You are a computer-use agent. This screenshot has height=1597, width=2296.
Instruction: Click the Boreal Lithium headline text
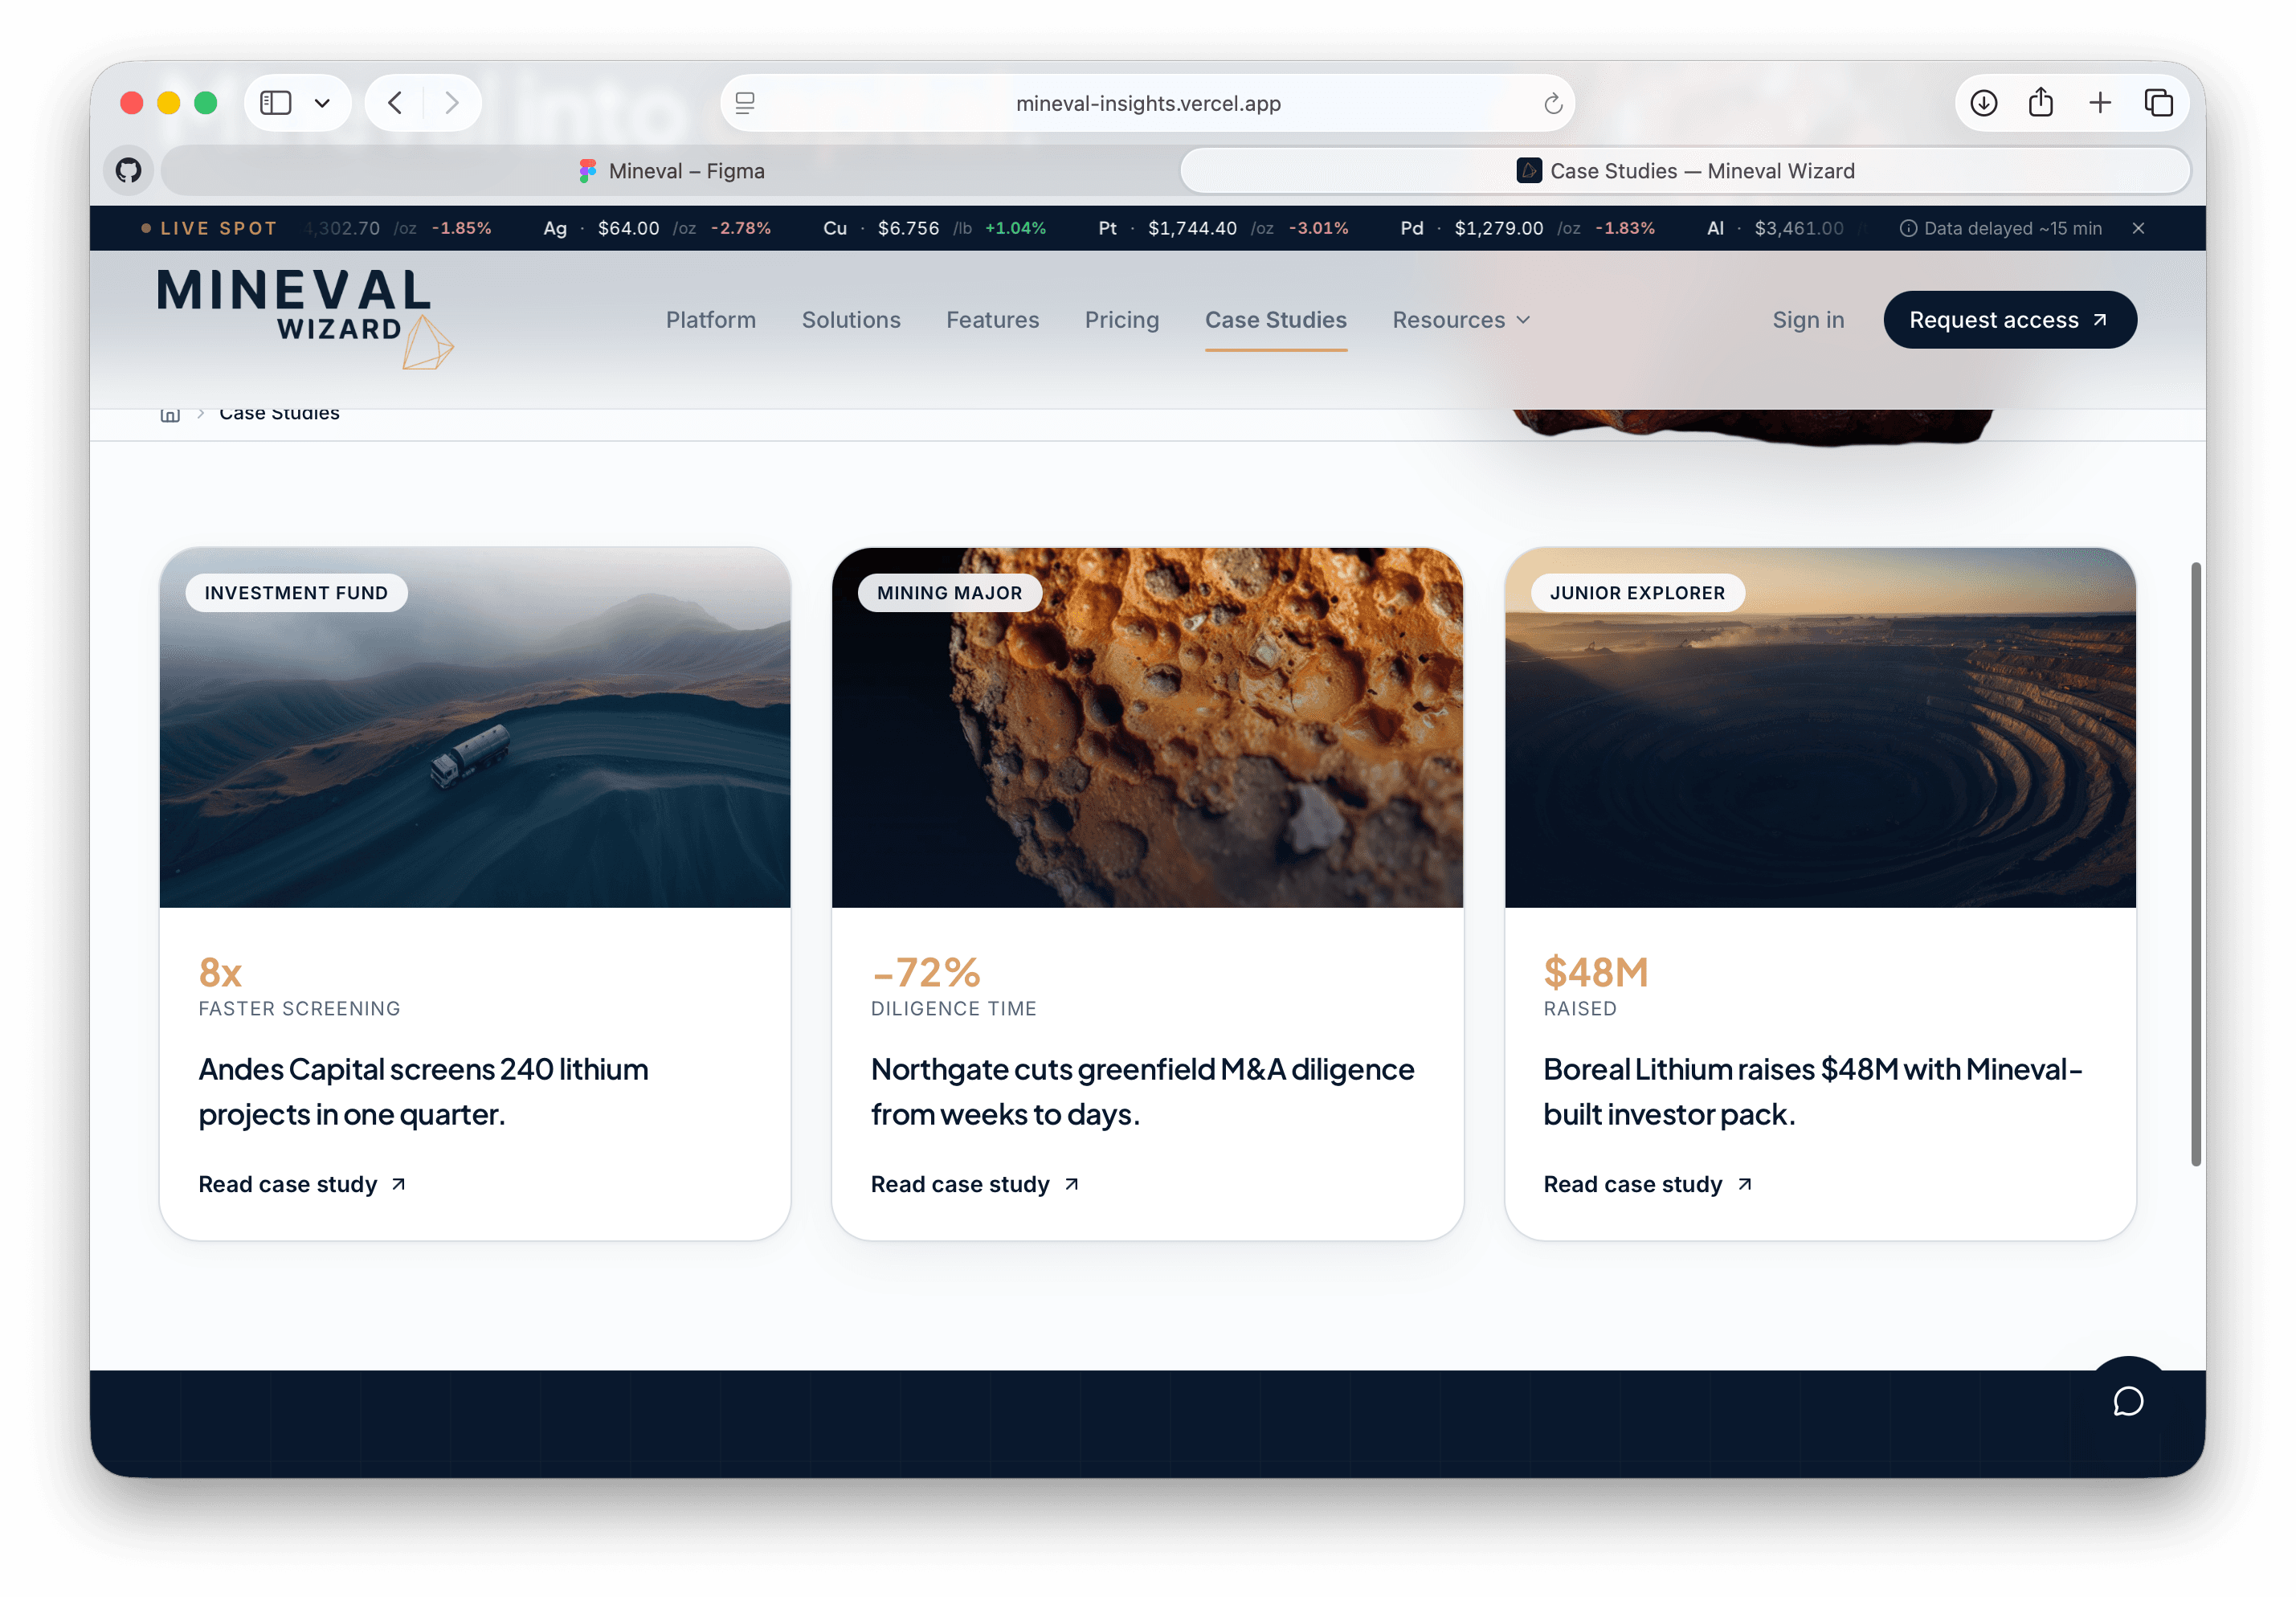1813,1091
